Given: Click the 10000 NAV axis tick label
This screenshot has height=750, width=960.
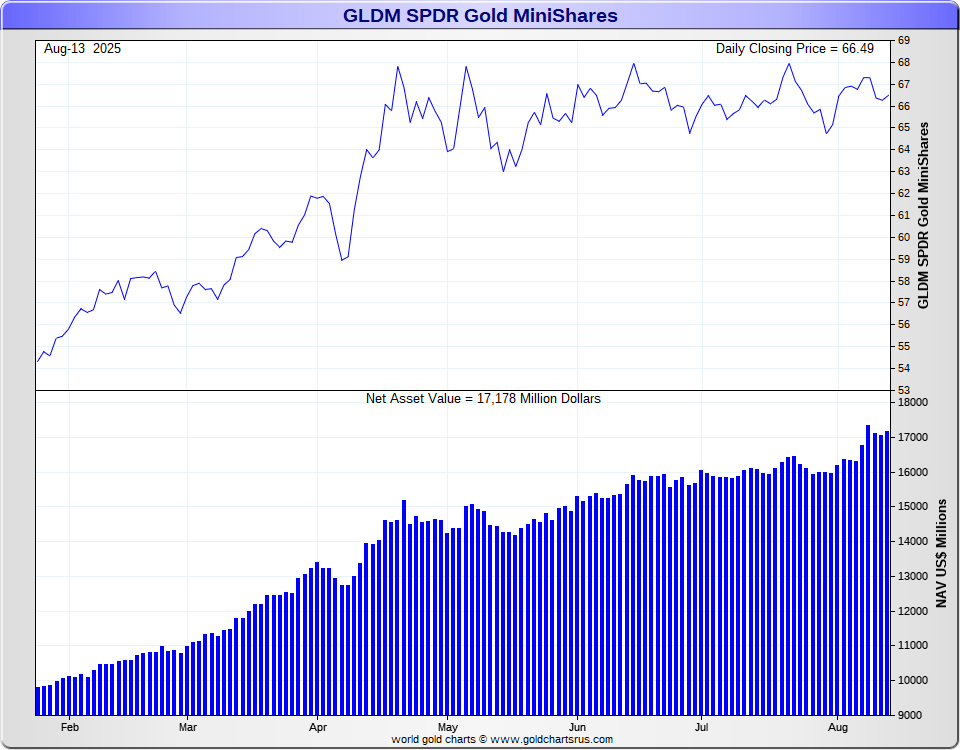Looking at the screenshot, I should pos(913,681).
